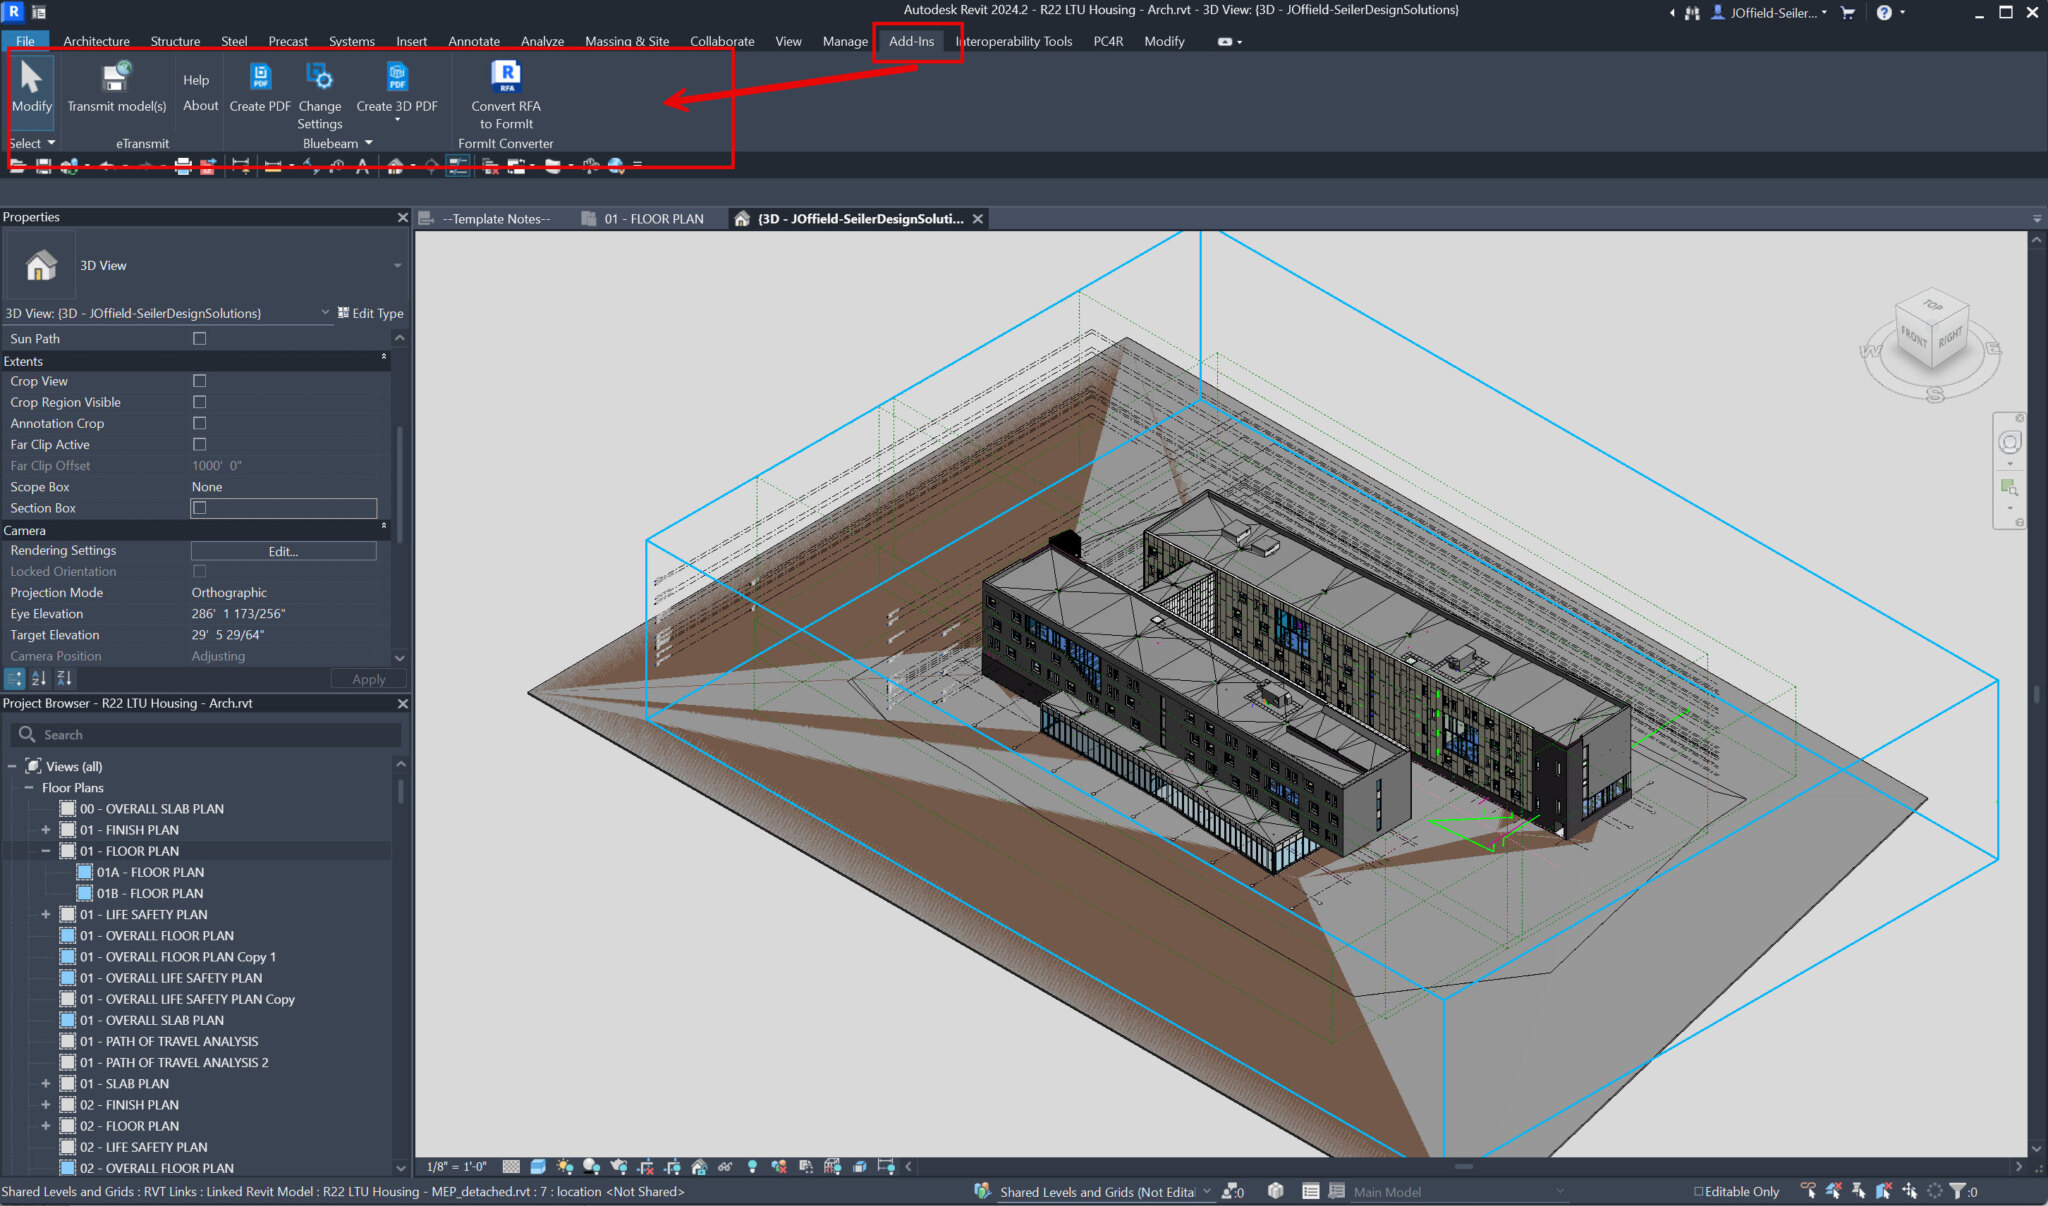Image resolution: width=2048 pixels, height=1206 pixels.
Task: Click the Unlocked 3D View house icon
Action: click(699, 1167)
